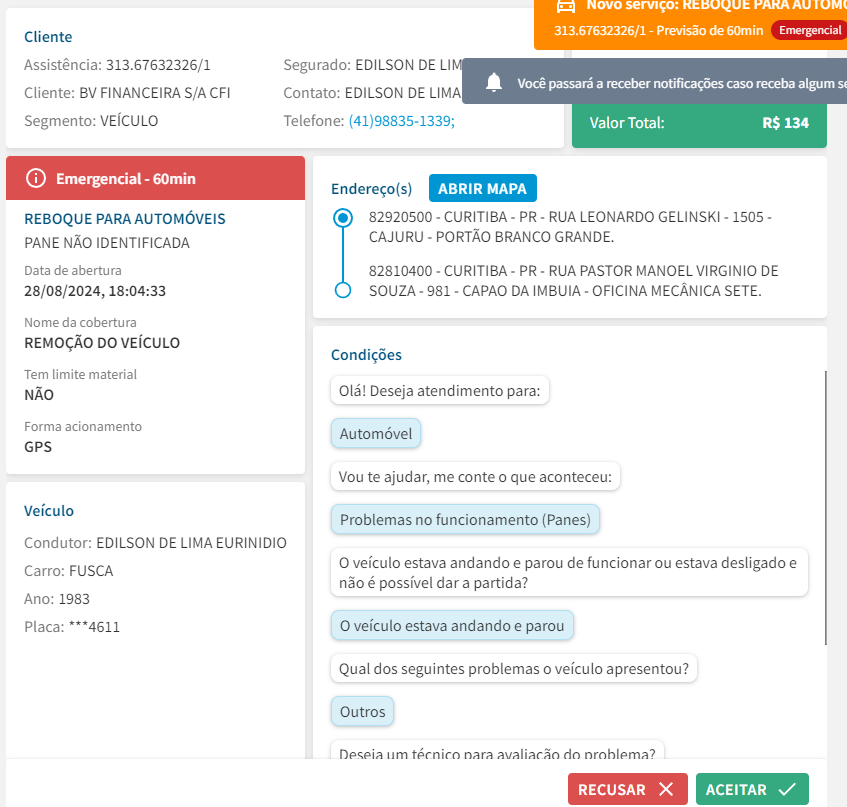Call the phone number (41)98835-1339

click(402, 120)
